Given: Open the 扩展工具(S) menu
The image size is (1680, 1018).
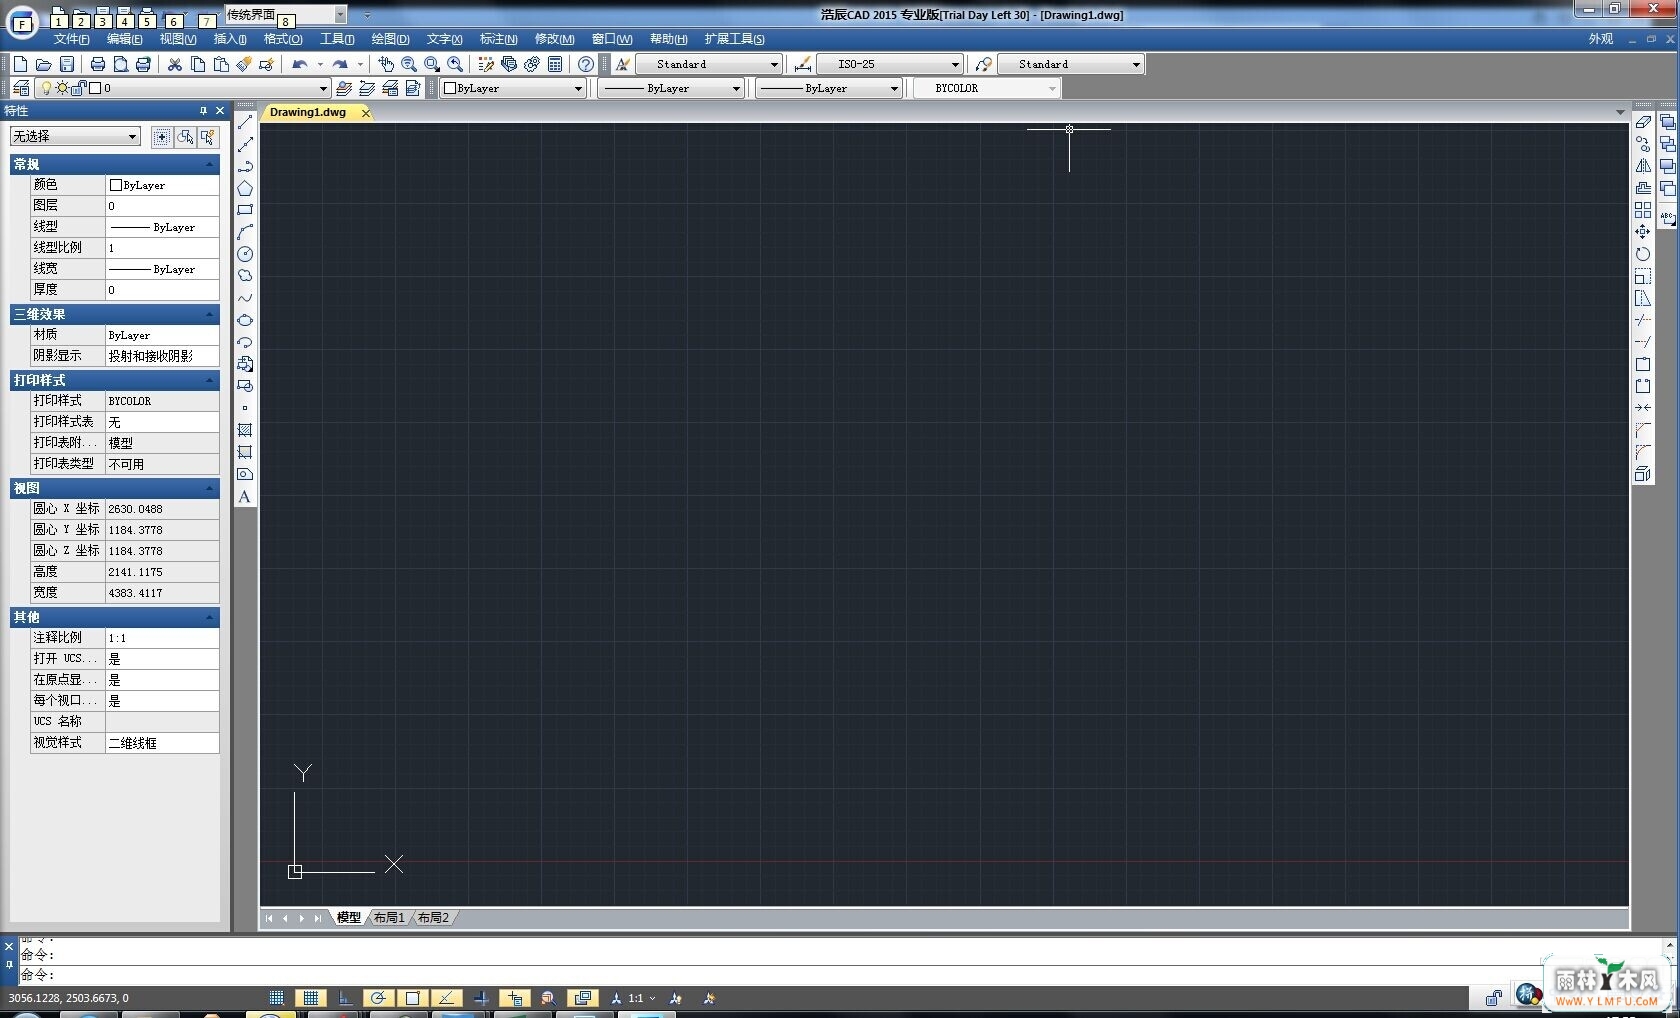Looking at the screenshot, I should [734, 39].
